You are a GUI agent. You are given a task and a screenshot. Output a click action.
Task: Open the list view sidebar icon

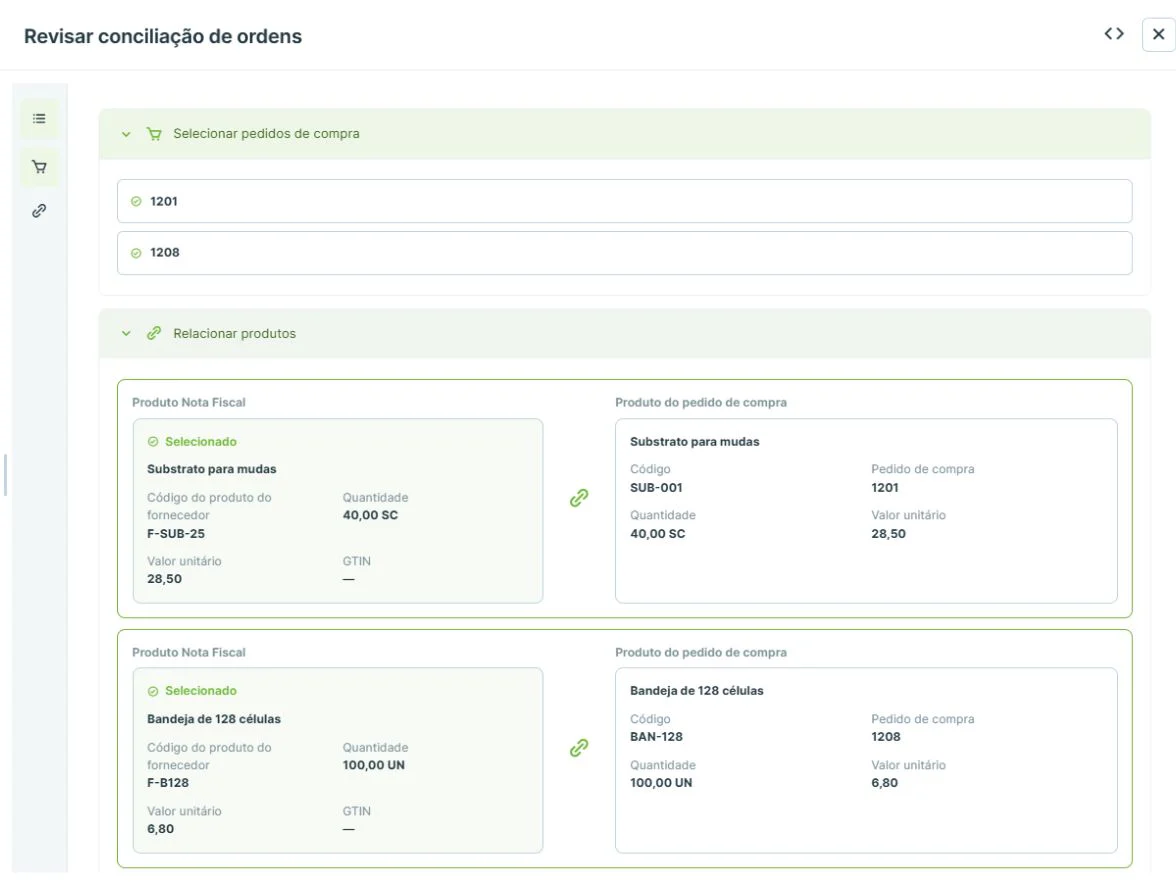[x=39, y=118]
